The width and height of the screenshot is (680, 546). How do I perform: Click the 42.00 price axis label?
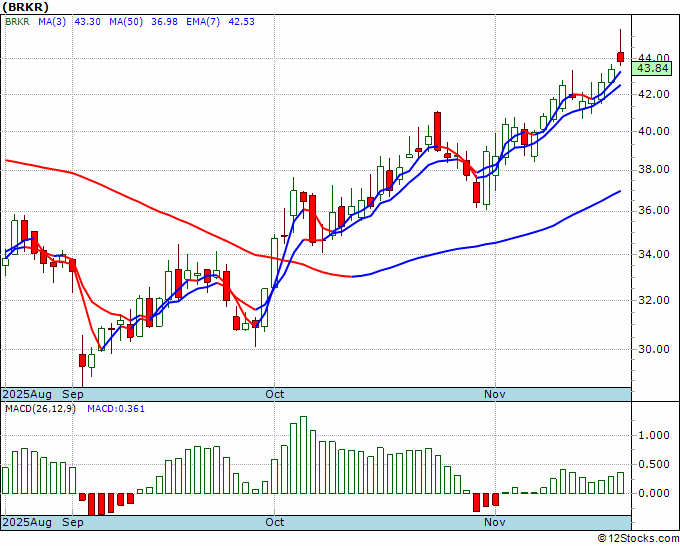point(654,94)
